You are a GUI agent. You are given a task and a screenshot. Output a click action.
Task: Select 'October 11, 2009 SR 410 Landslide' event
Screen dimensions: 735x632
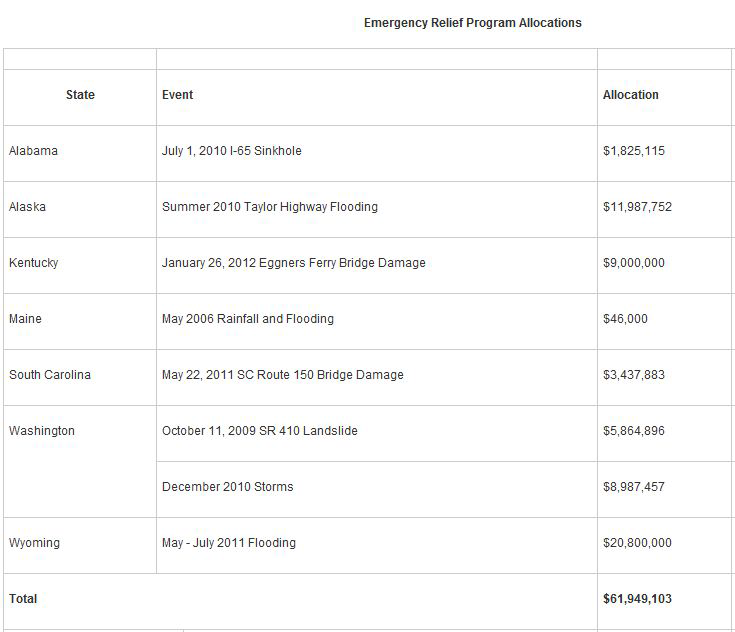point(260,431)
